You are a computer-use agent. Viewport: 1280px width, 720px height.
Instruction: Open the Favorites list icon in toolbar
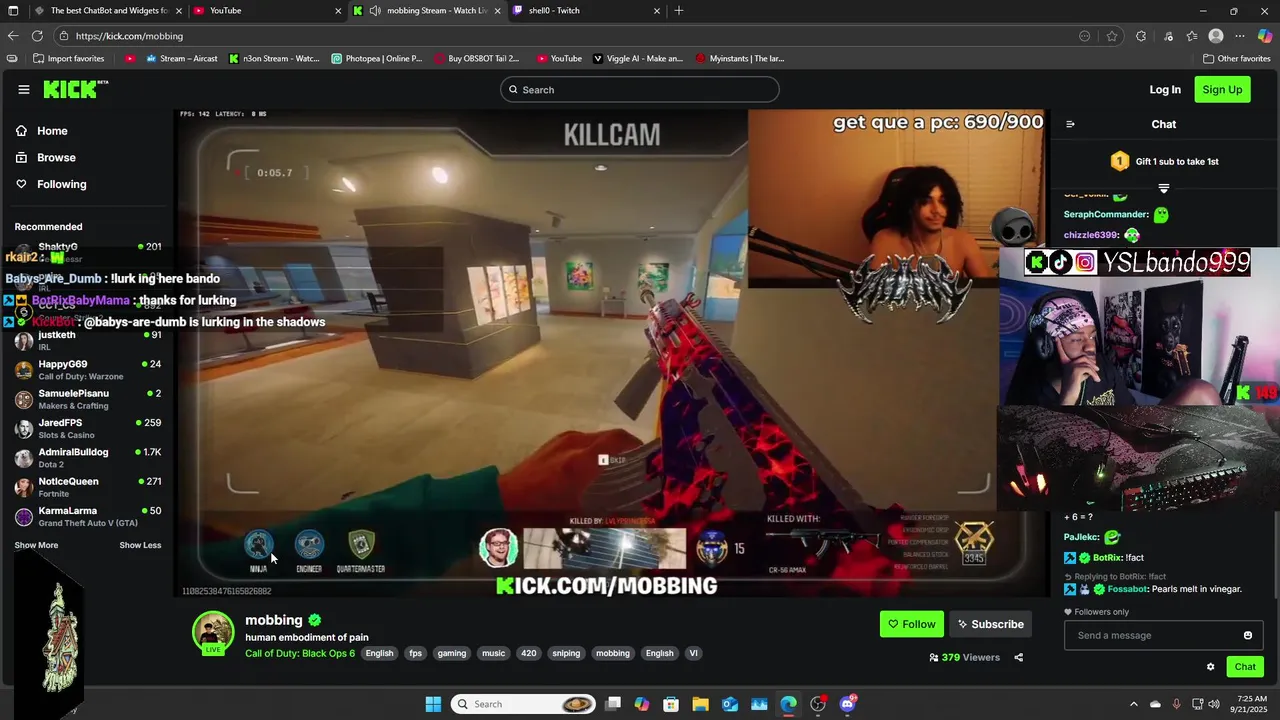(1192, 36)
